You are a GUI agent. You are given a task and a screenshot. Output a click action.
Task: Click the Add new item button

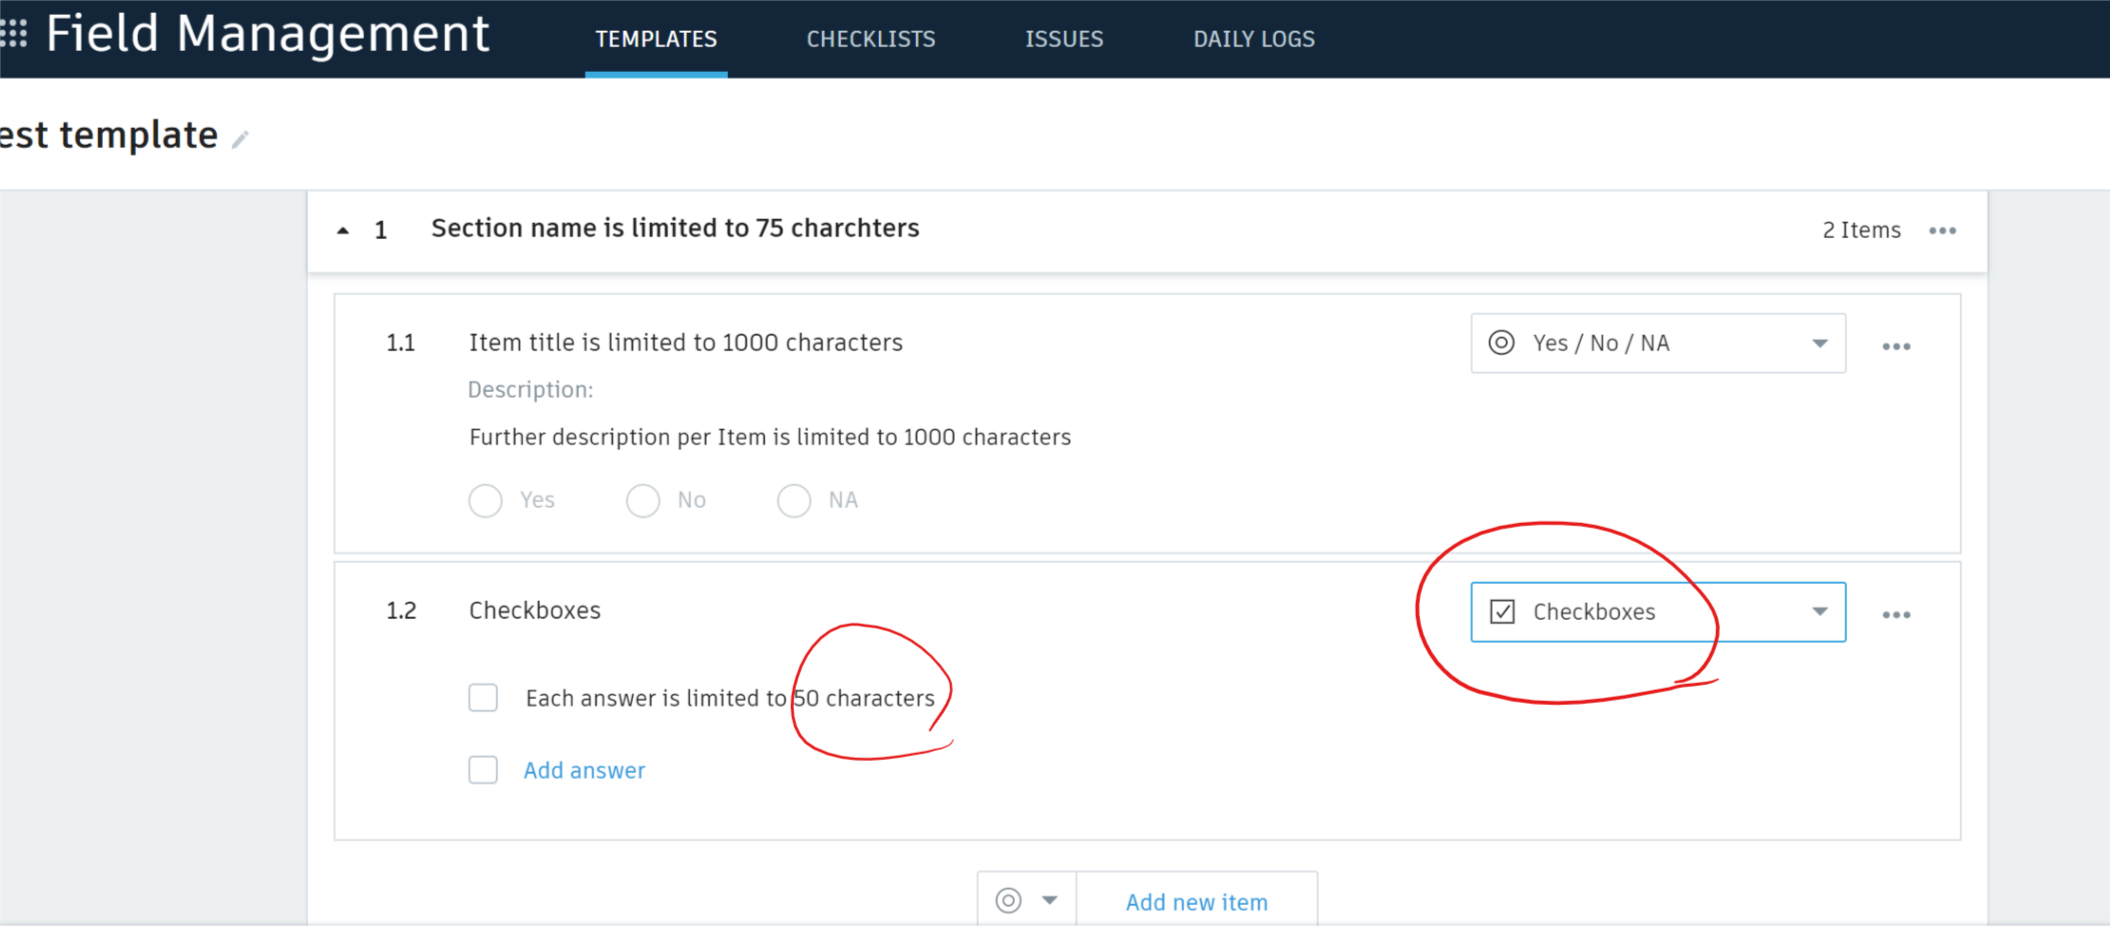[1196, 900]
